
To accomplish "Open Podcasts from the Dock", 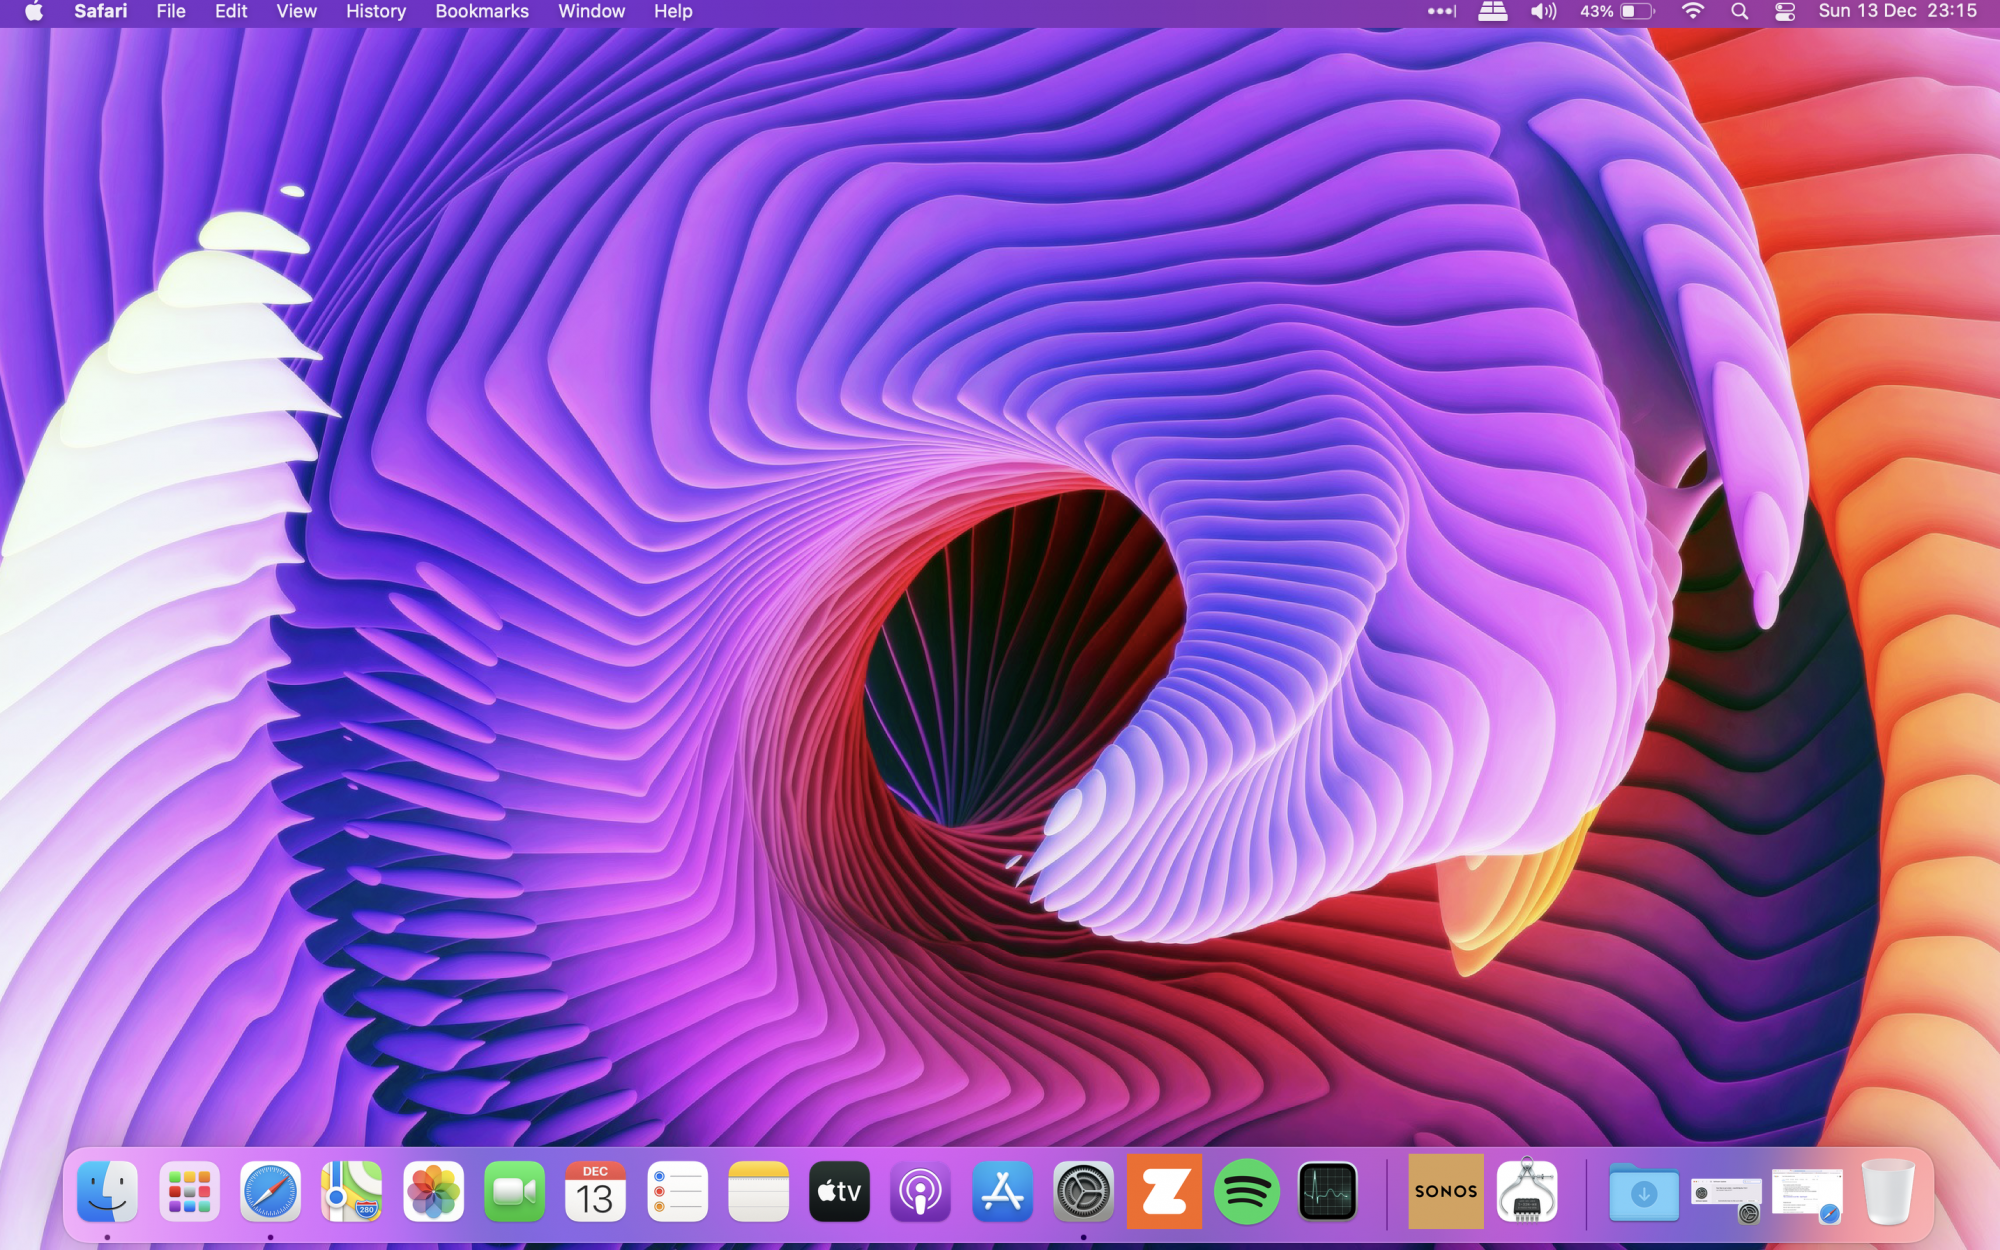I will (x=920, y=1191).
